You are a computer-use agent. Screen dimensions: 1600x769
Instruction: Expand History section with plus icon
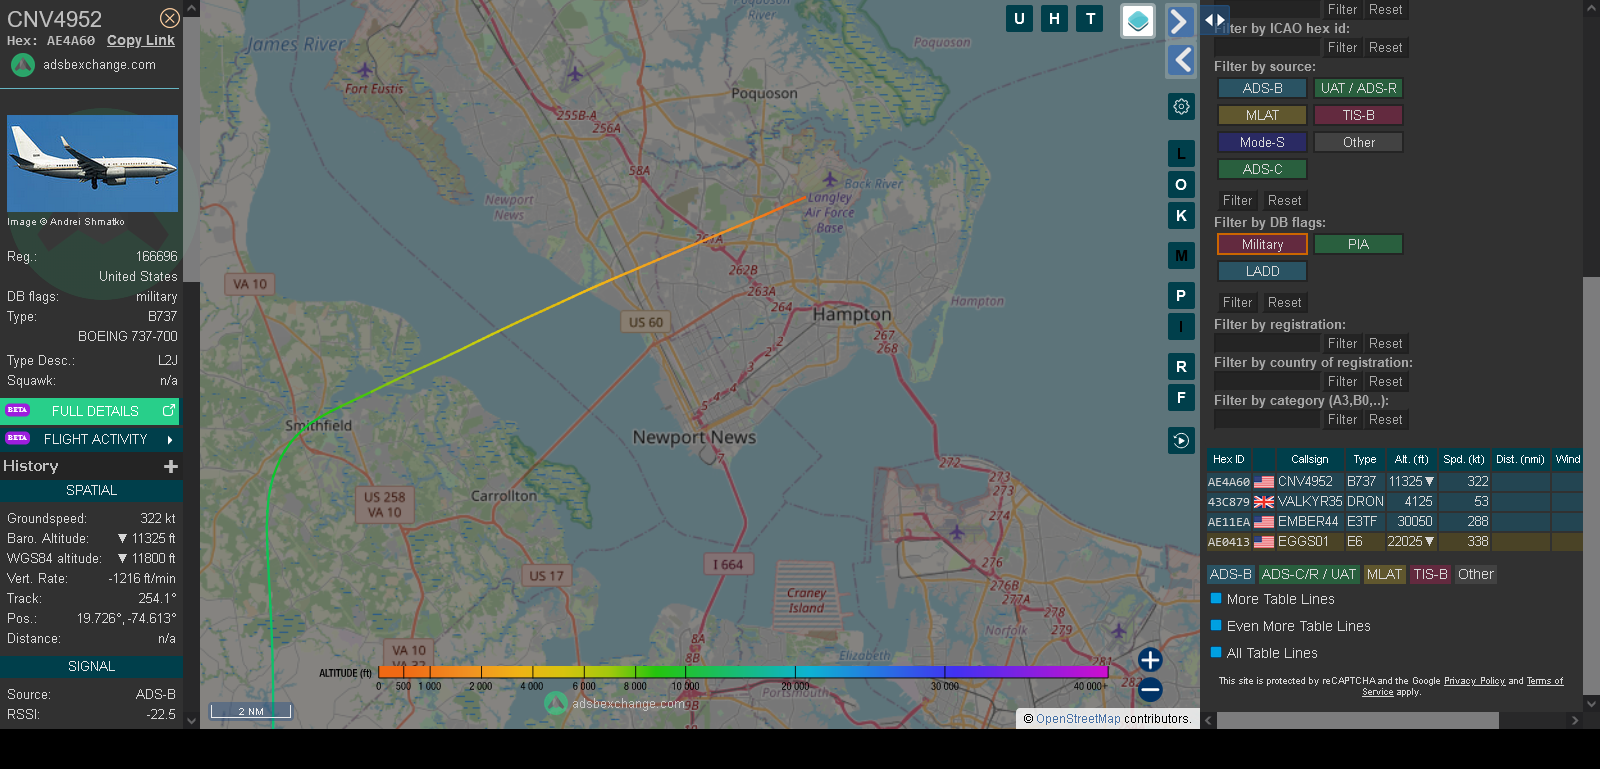point(171,466)
